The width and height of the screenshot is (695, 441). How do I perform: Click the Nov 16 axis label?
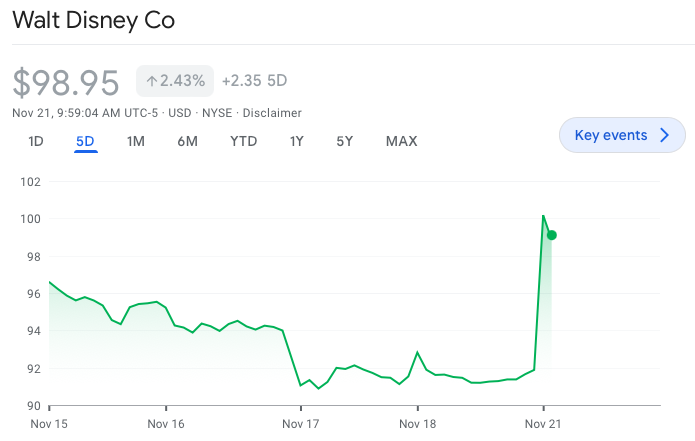(x=166, y=424)
